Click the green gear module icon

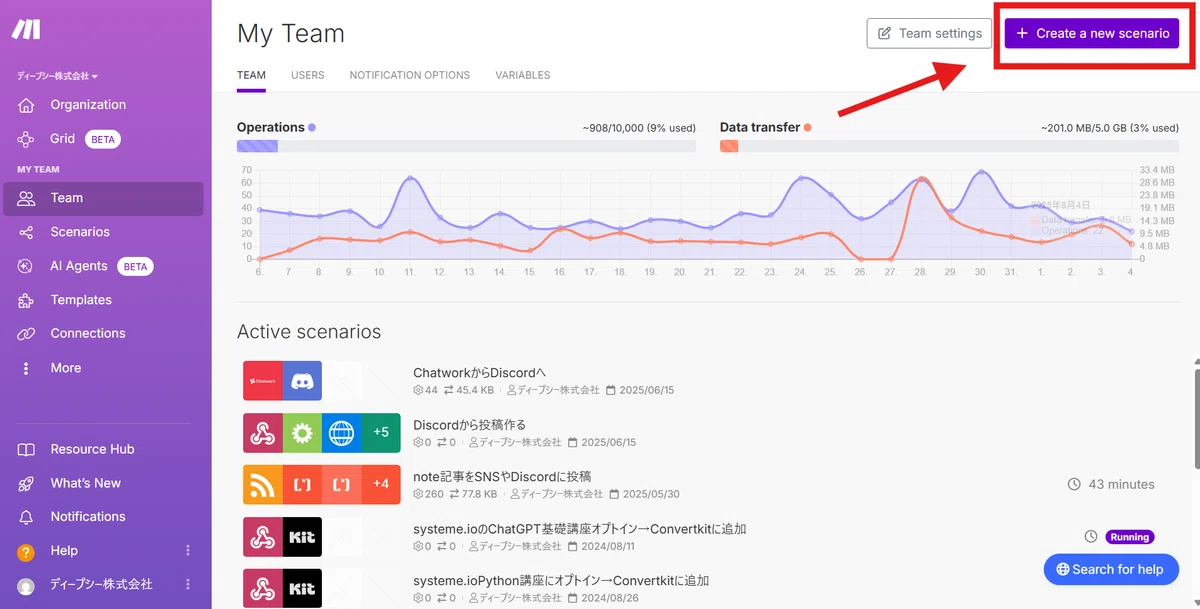coord(302,433)
